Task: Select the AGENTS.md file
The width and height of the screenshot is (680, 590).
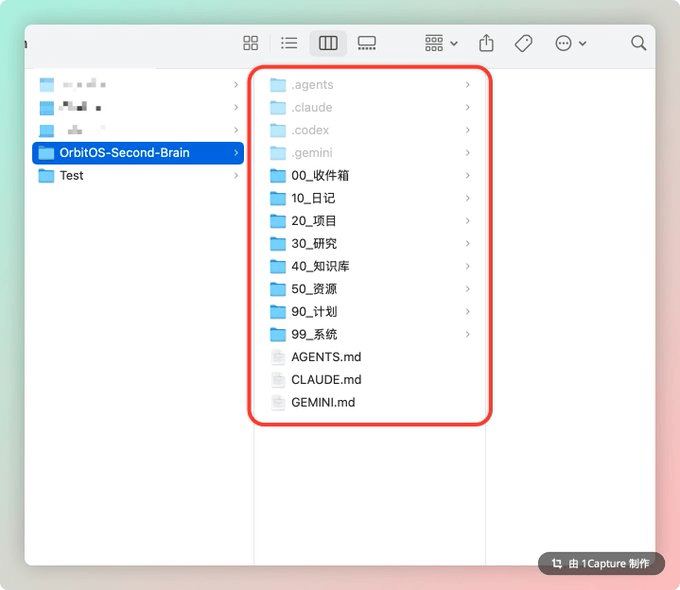Action: (x=326, y=357)
